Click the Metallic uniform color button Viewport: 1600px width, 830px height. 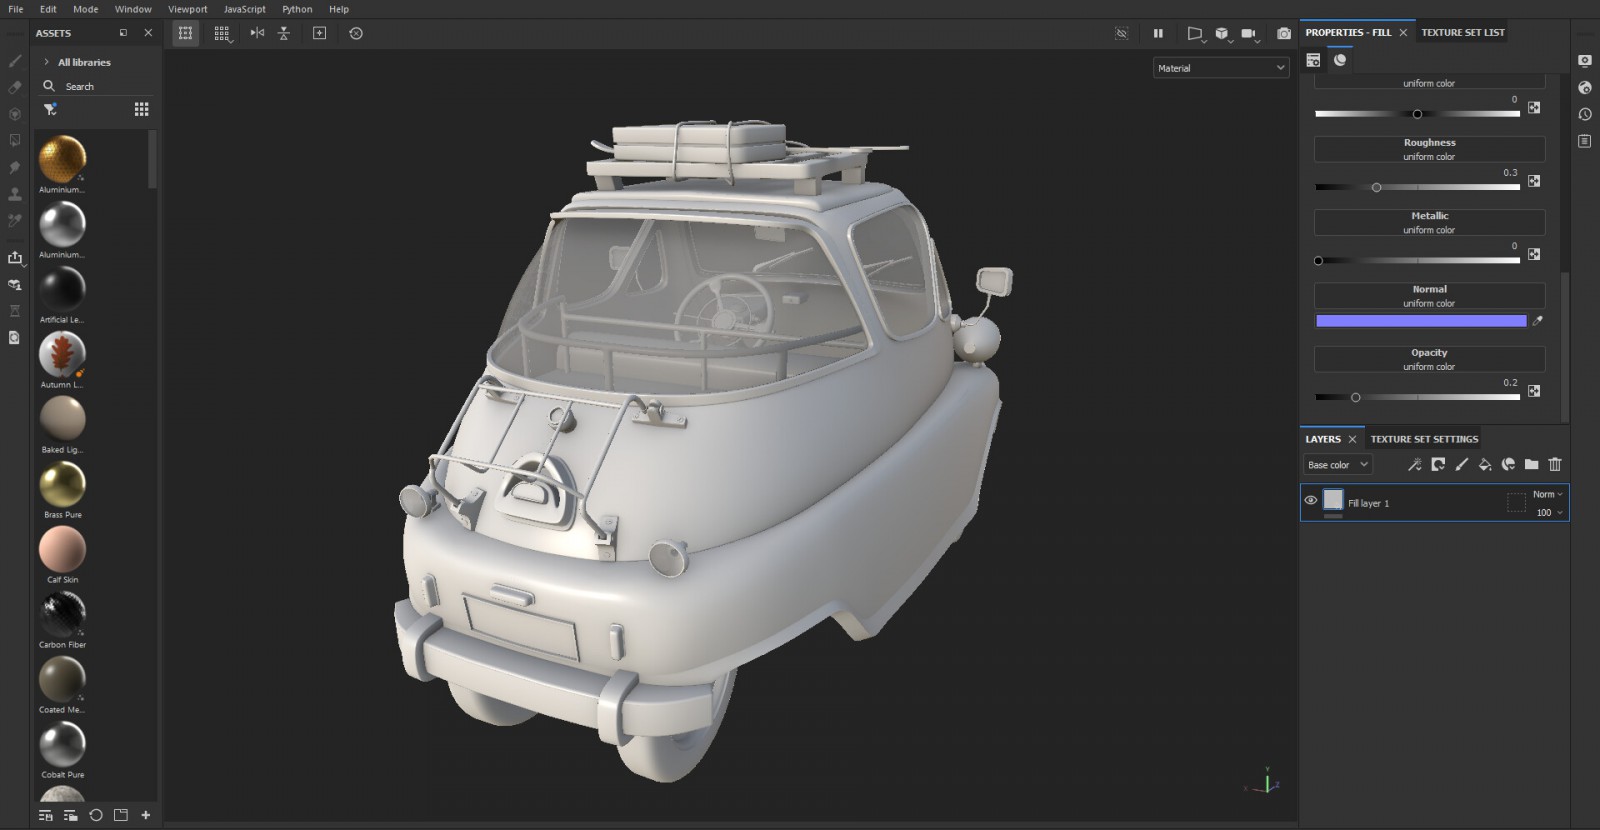(1429, 222)
